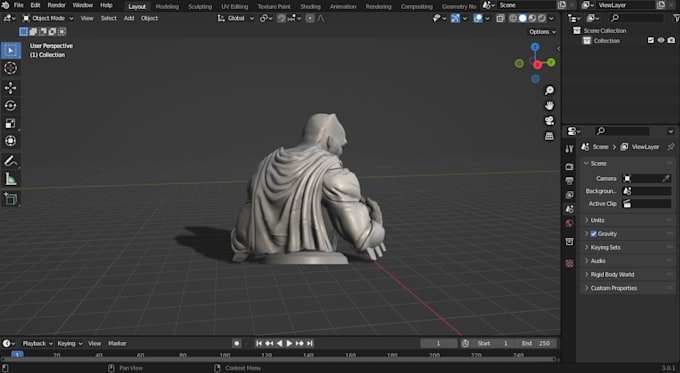Screen dimensions: 680x373
Task: Open the Tool properties tab
Action: [570, 149]
